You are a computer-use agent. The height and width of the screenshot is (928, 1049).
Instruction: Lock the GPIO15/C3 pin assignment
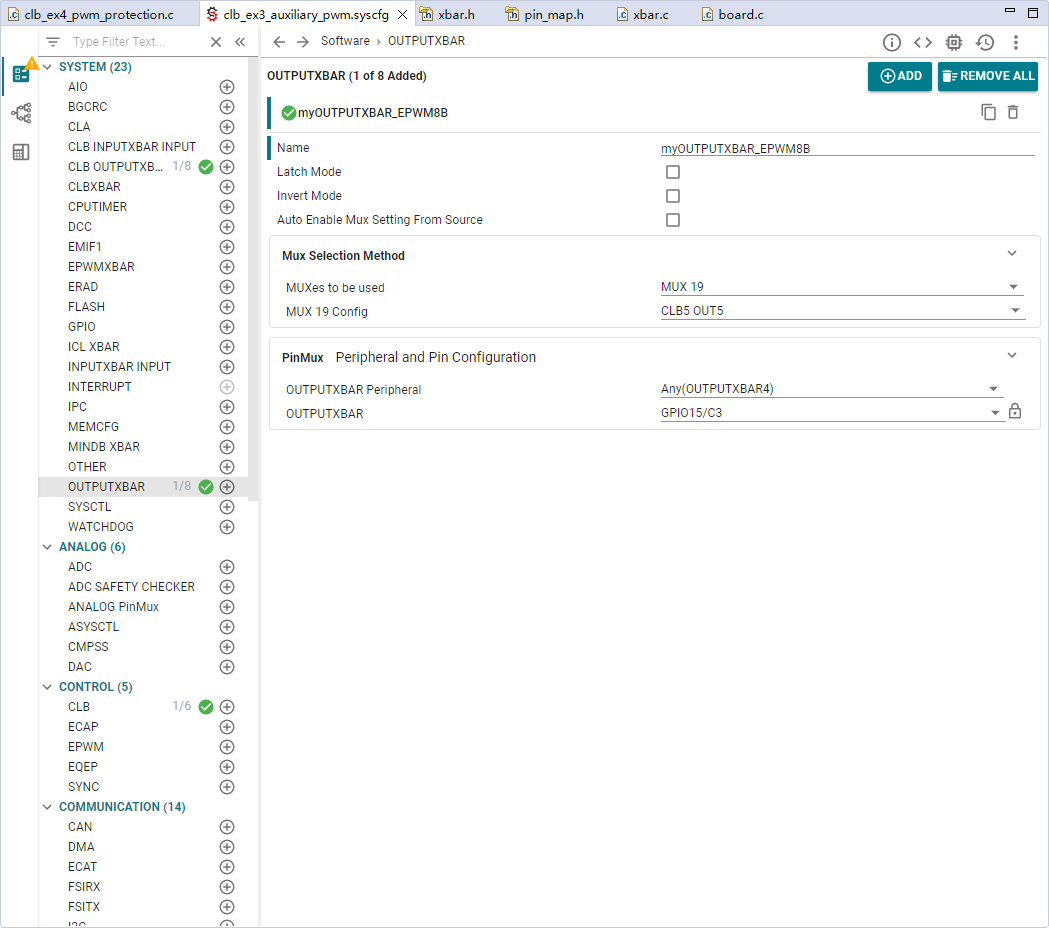(1015, 411)
